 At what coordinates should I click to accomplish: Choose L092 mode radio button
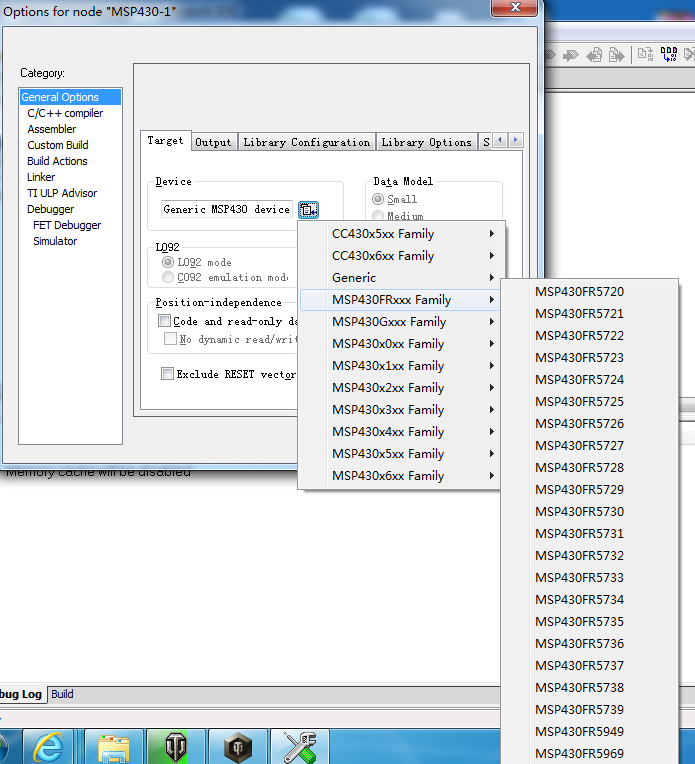(x=168, y=262)
